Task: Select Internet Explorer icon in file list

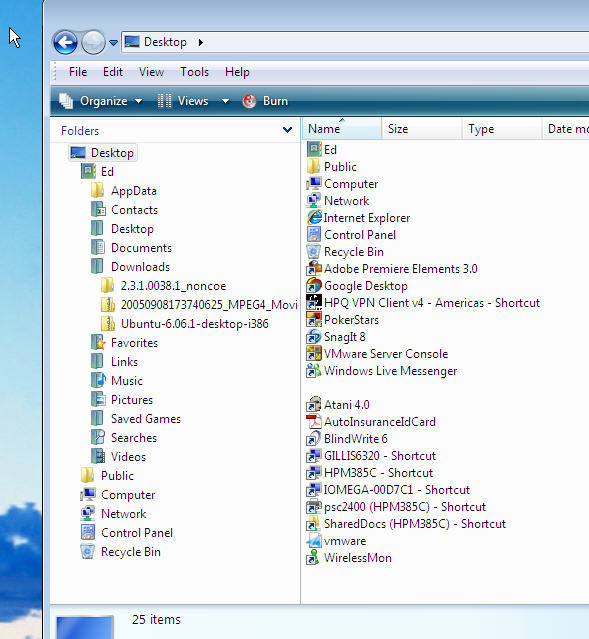Action: [x=314, y=218]
